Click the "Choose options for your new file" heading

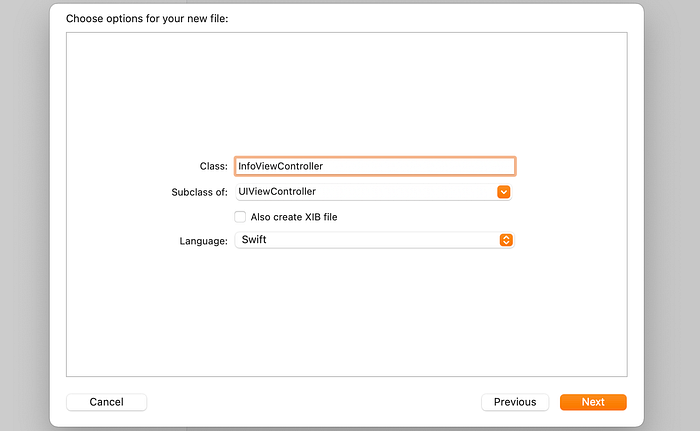point(147,19)
